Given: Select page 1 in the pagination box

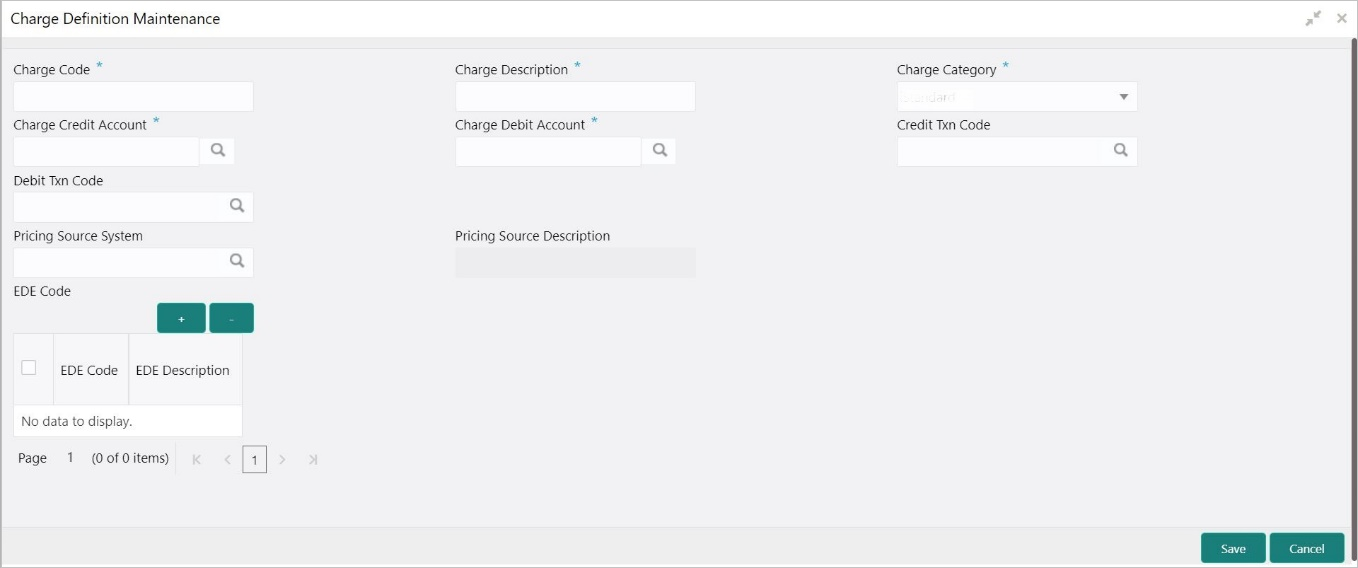Looking at the screenshot, I should click(255, 460).
